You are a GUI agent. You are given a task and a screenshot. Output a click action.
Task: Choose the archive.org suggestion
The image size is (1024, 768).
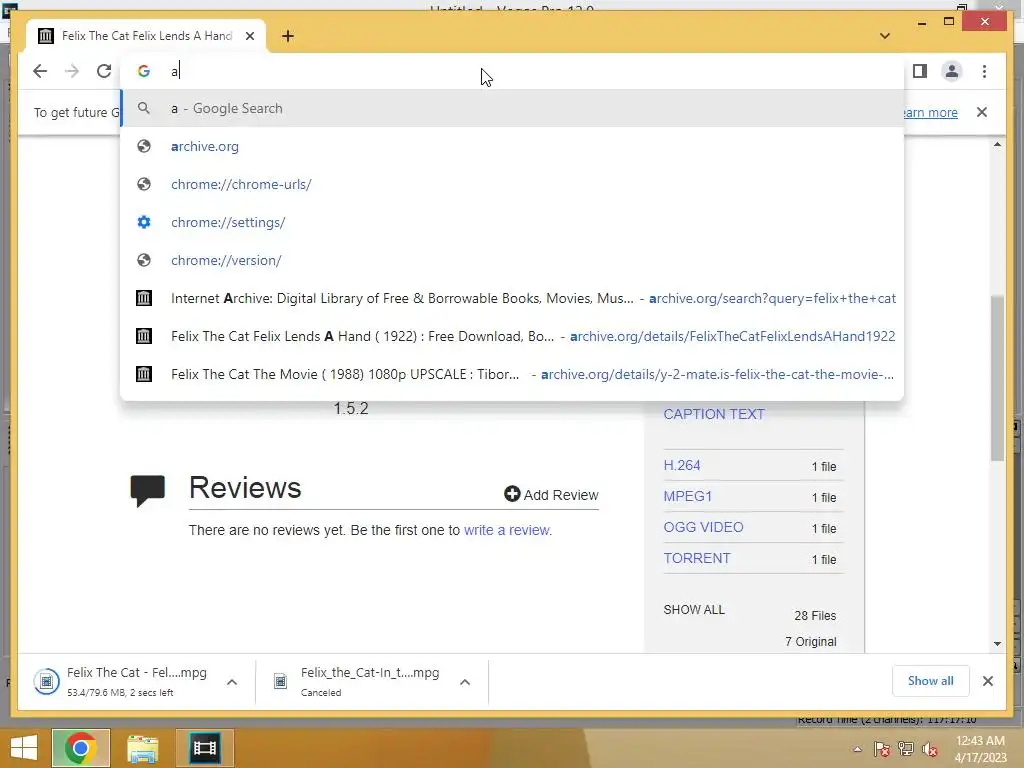point(512,146)
